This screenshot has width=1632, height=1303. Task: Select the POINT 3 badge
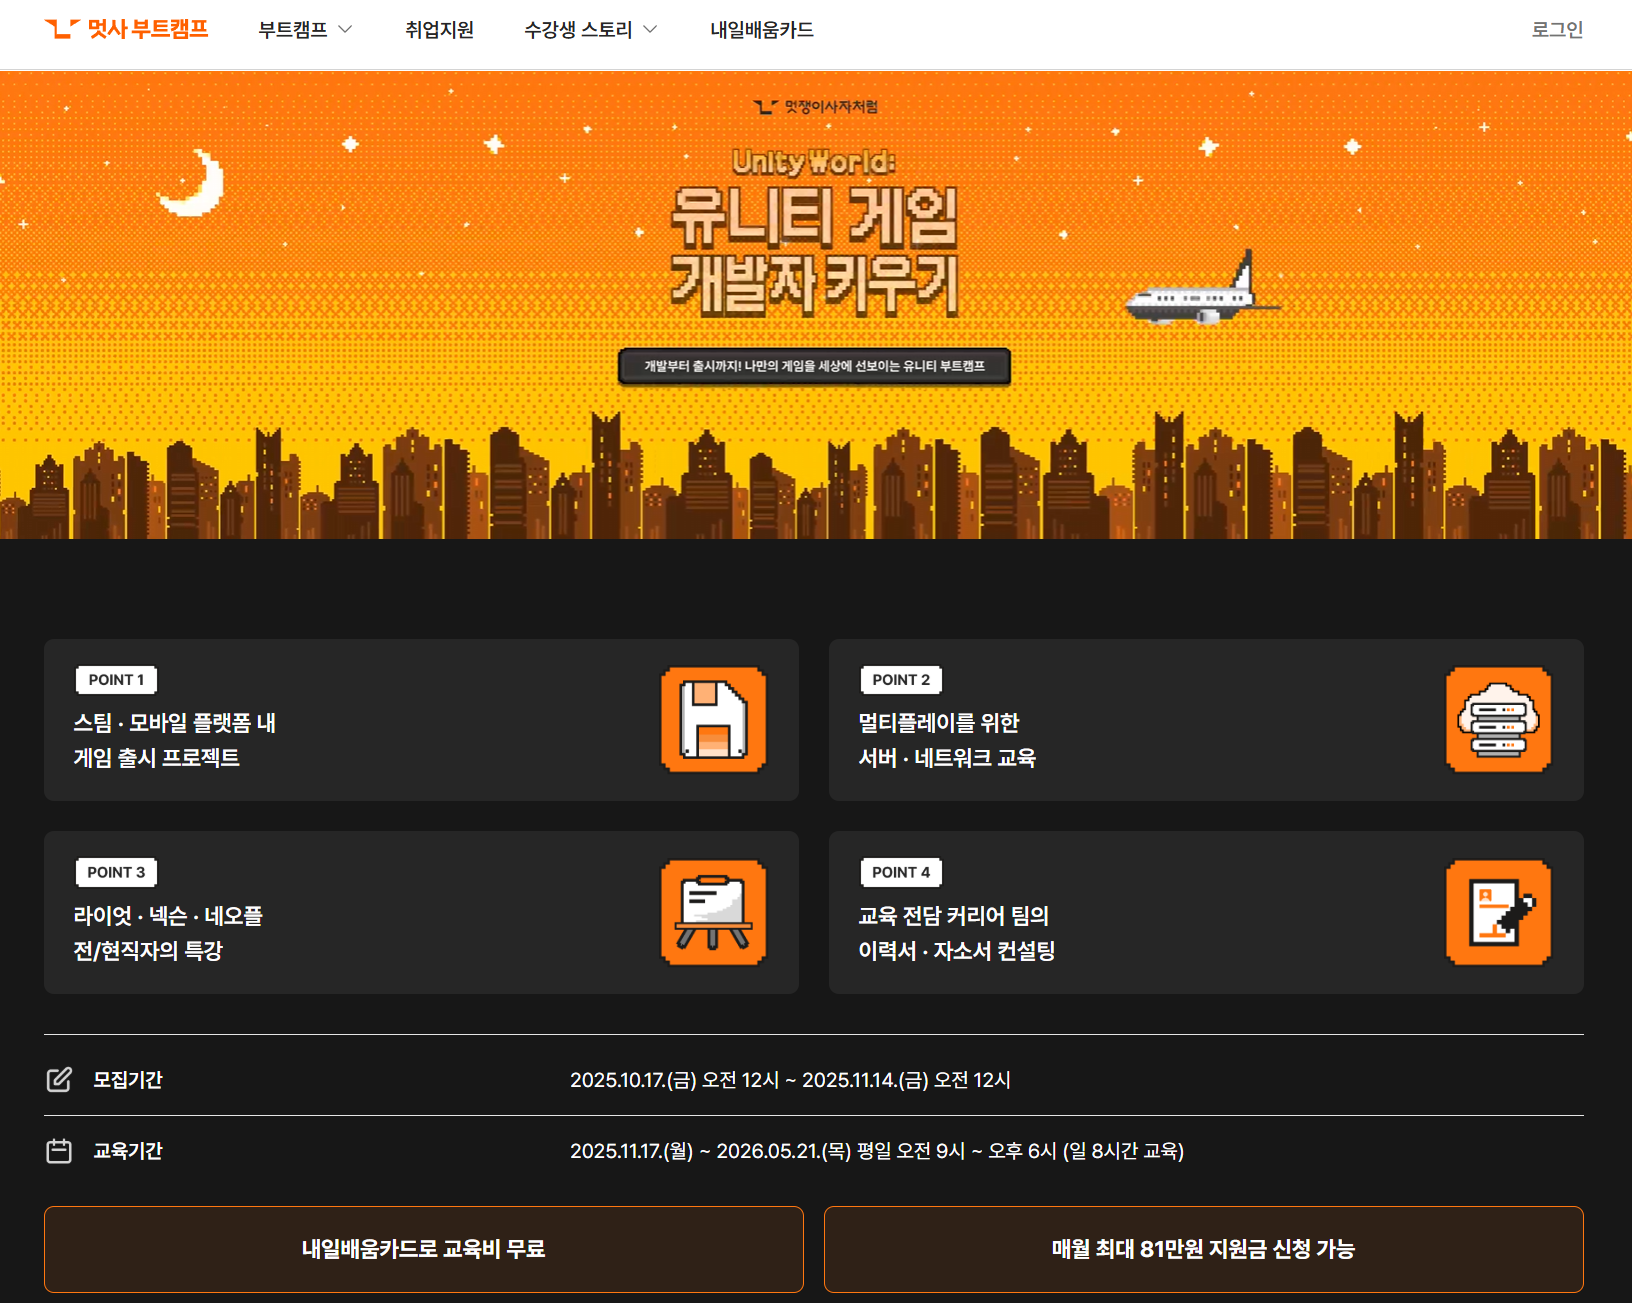(x=116, y=873)
